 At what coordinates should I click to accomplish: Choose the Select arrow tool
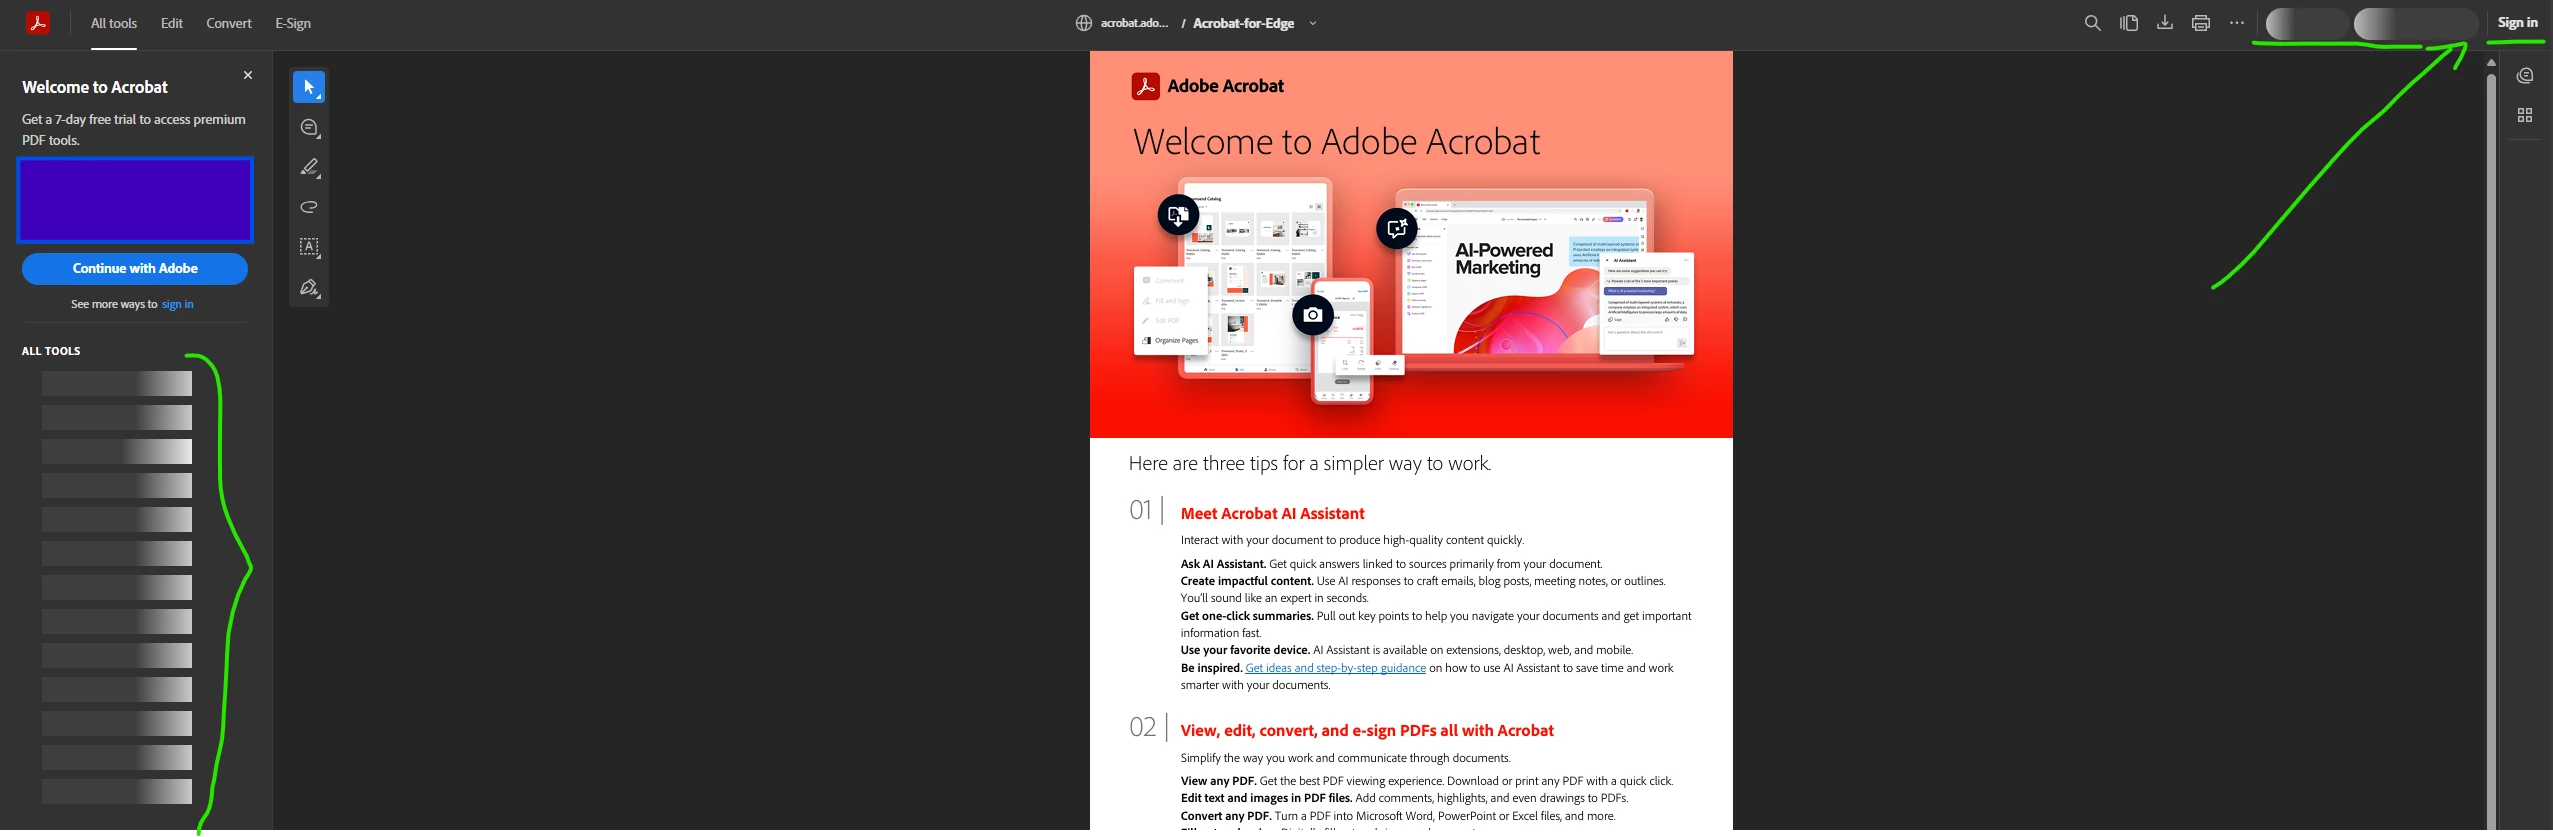309,87
